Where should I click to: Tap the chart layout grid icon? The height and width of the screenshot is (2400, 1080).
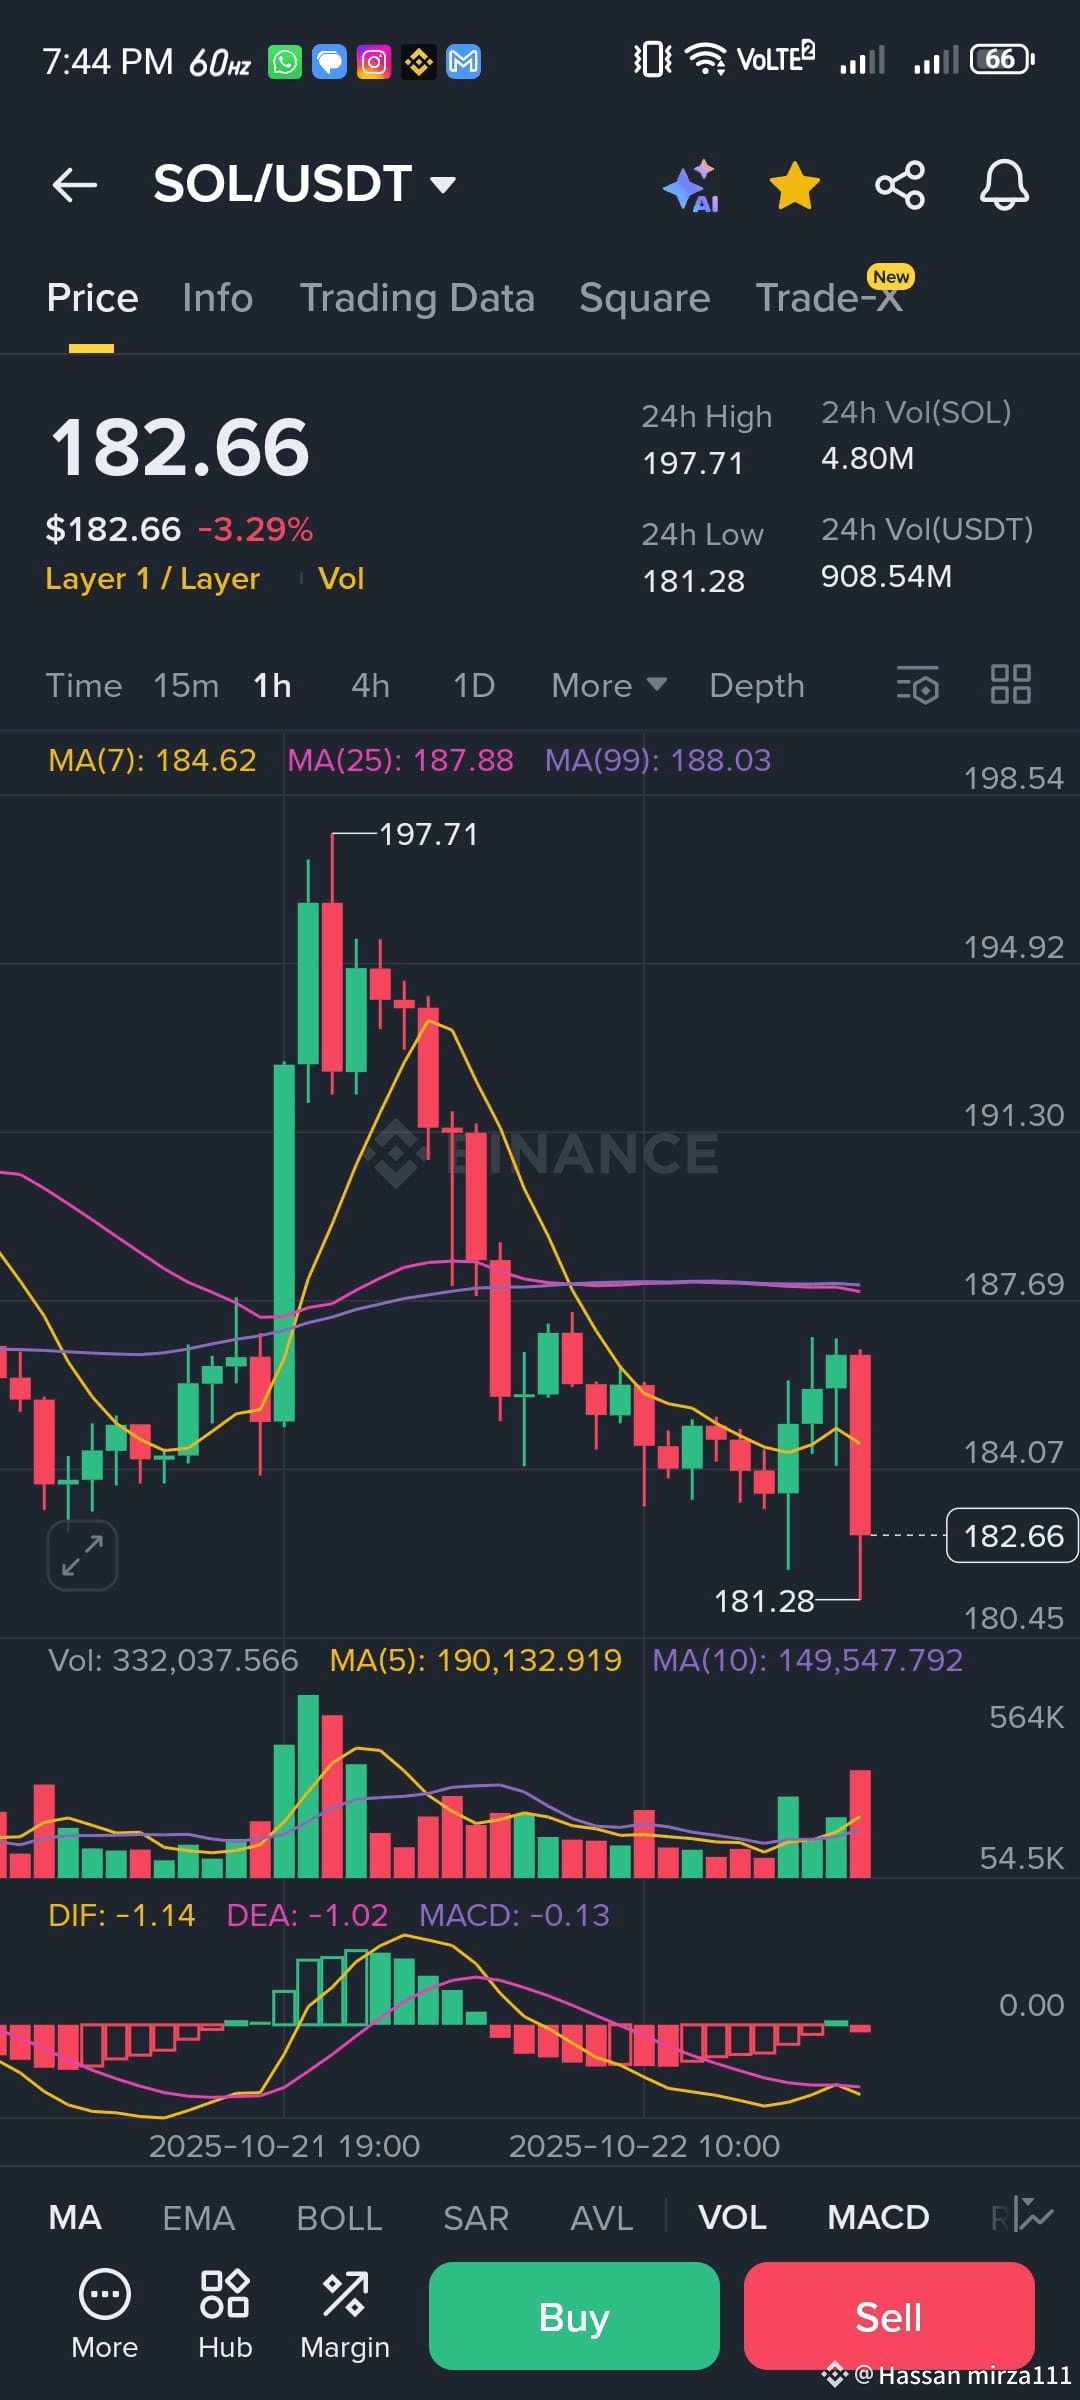point(1010,685)
